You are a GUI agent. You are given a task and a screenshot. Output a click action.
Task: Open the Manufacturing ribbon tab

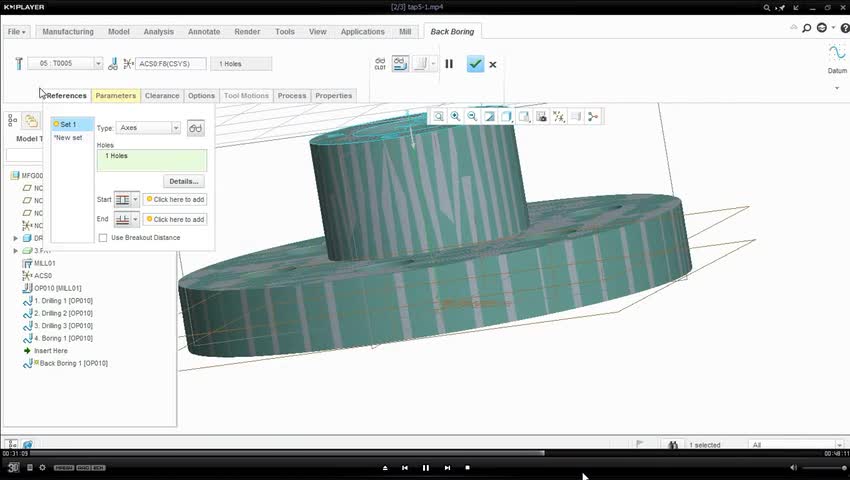click(x=68, y=32)
